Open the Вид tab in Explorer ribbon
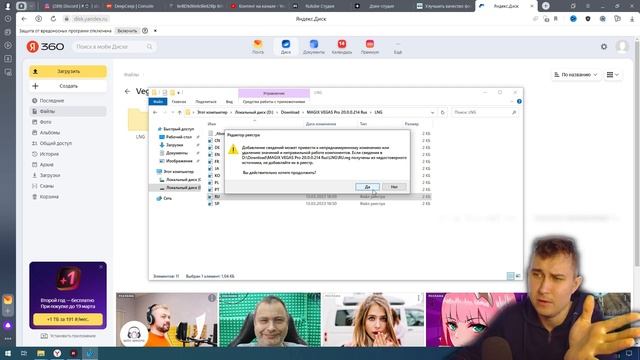 [229, 102]
